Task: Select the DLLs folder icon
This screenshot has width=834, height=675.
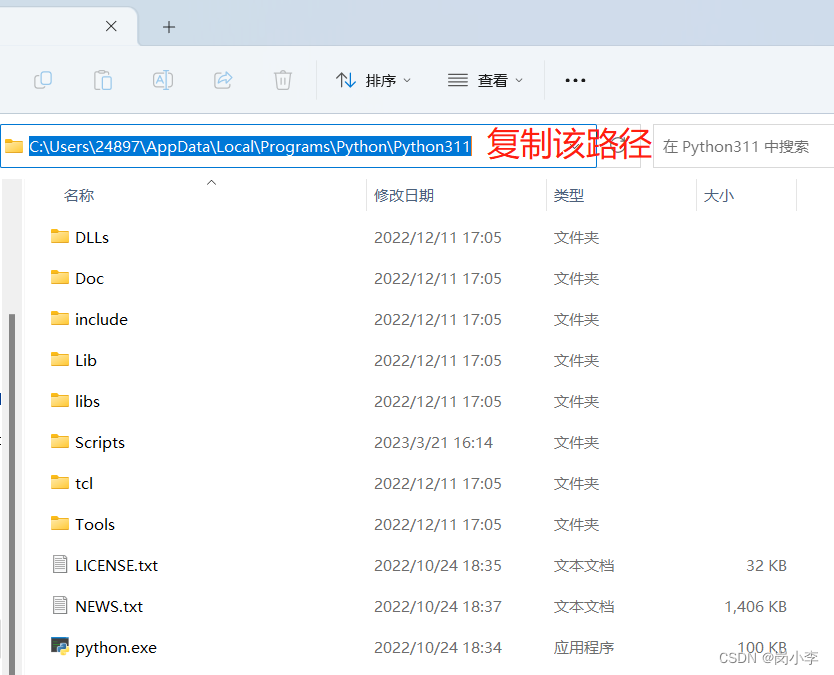Action: (x=60, y=236)
